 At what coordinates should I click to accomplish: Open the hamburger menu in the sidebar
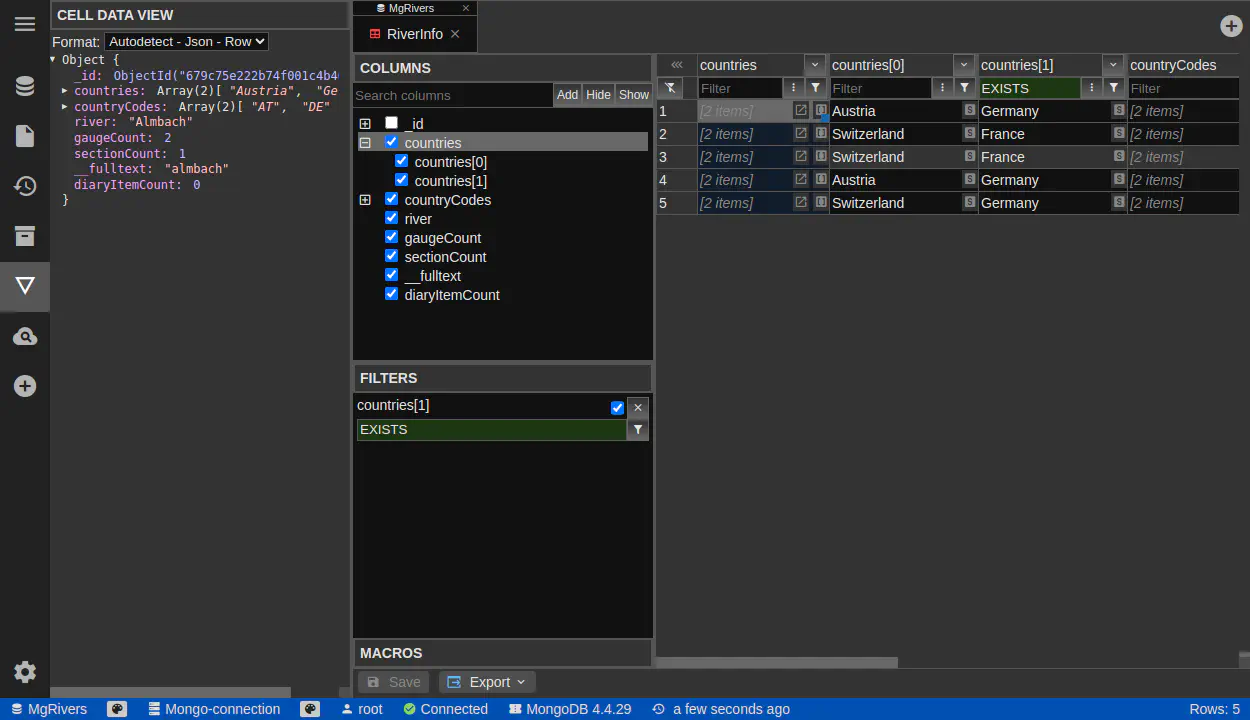(25, 24)
